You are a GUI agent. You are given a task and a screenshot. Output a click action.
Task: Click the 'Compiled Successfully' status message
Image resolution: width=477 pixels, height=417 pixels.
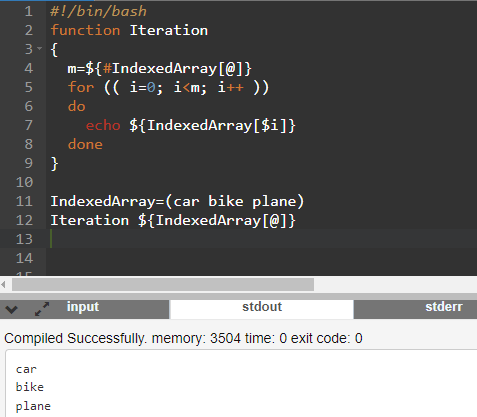pyautogui.click(x=183, y=339)
